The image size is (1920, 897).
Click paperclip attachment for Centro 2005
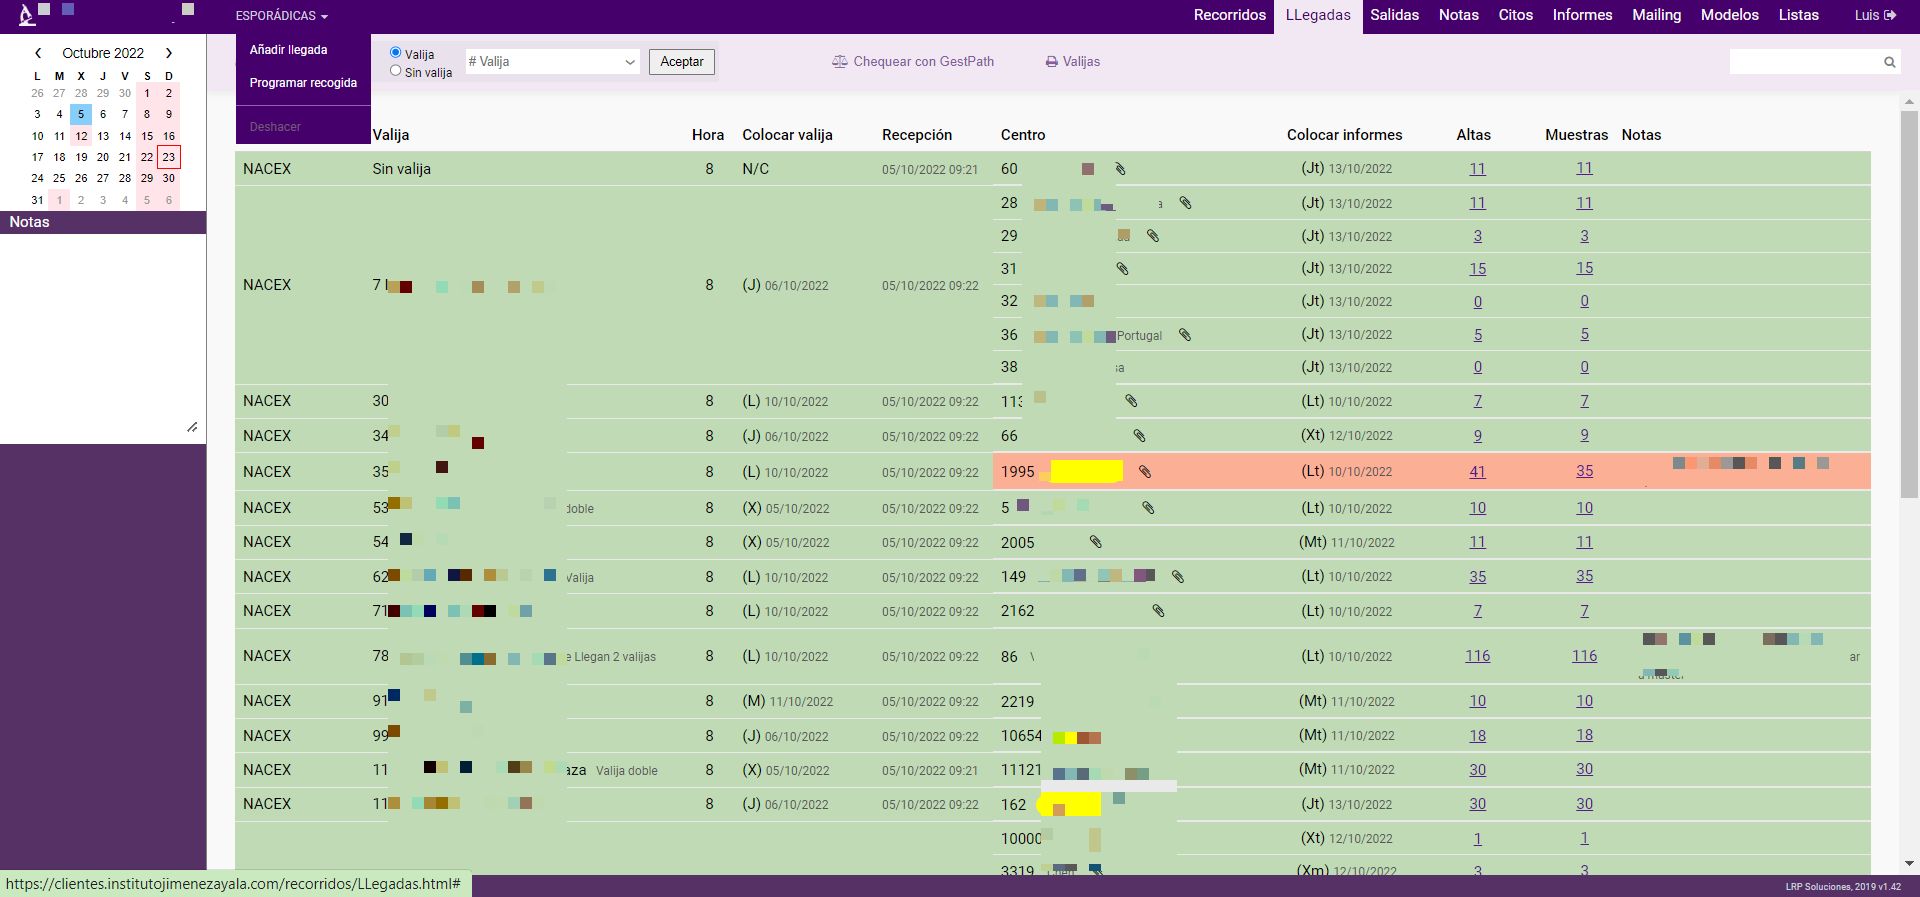[1095, 542]
